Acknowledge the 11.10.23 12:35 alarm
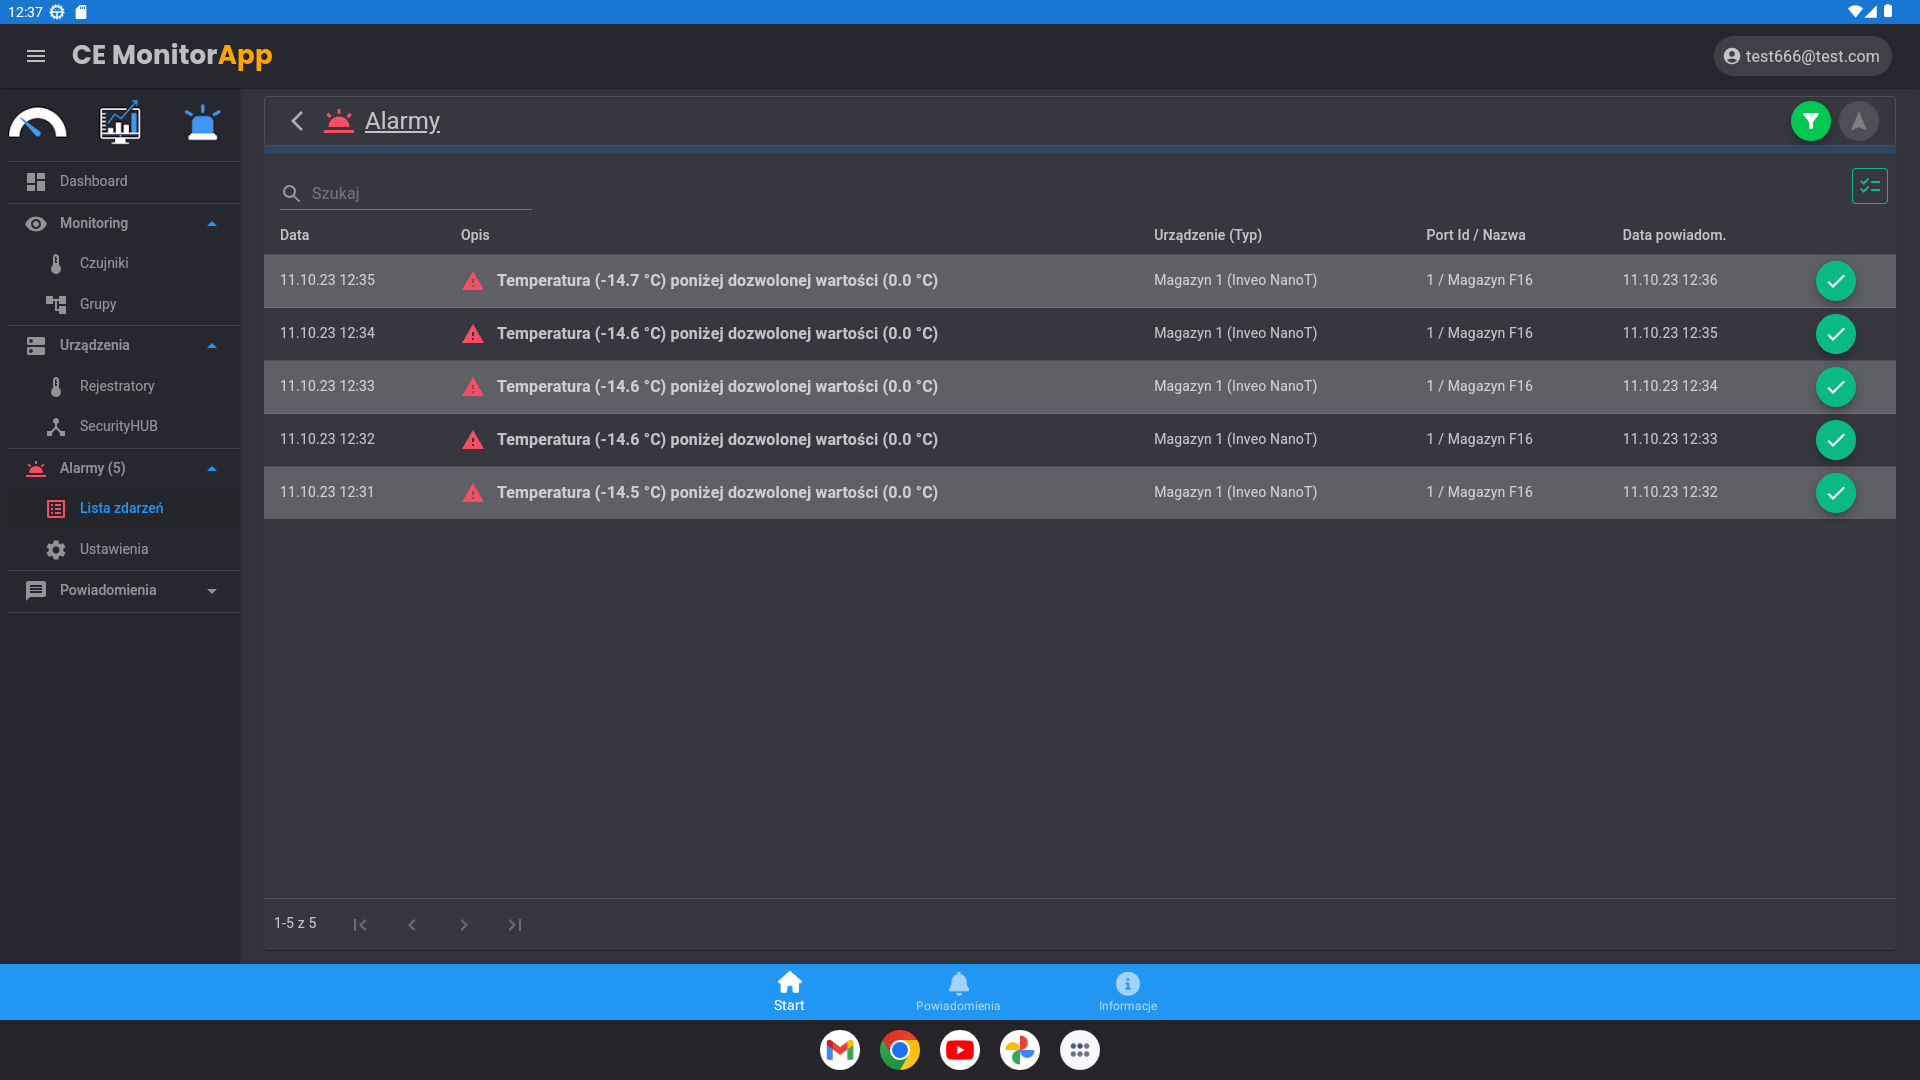This screenshot has width=1920, height=1080. click(1835, 281)
